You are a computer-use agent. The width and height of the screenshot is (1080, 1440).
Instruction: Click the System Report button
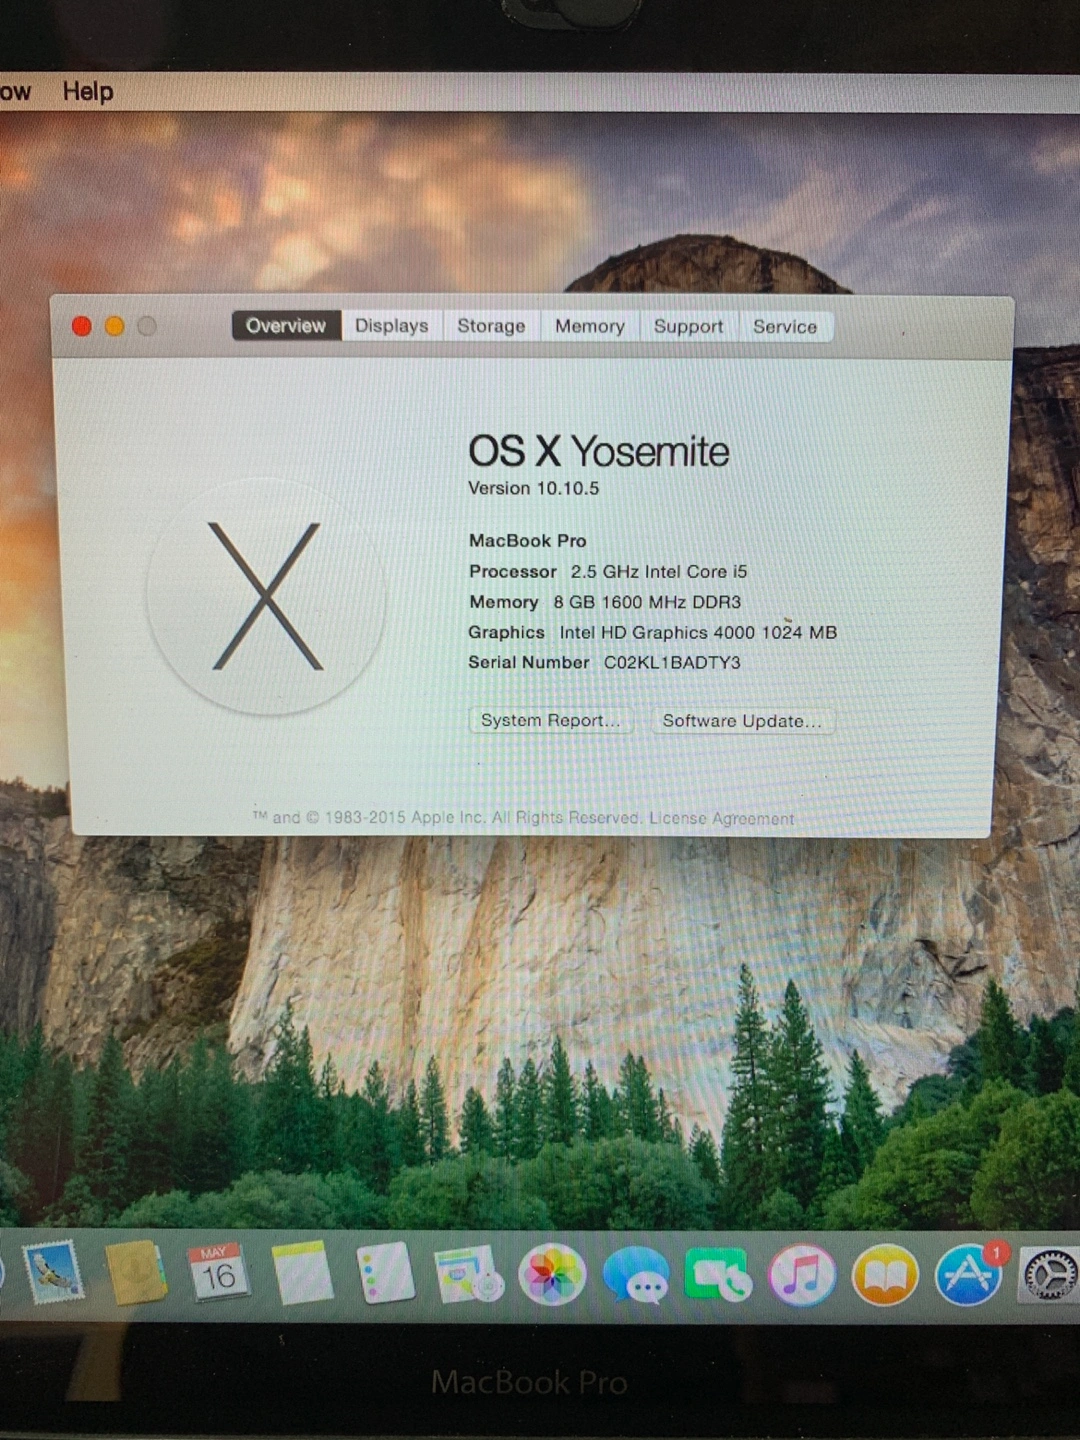(x=550, y=720)
